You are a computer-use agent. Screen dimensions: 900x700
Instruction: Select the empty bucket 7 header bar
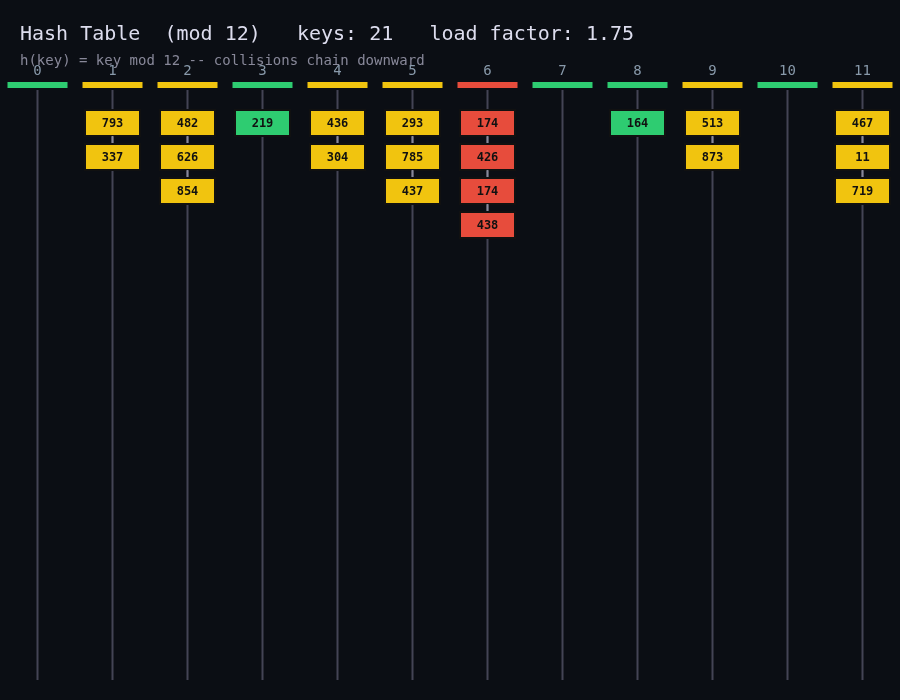pyautogui.click(x=562, y=85)
